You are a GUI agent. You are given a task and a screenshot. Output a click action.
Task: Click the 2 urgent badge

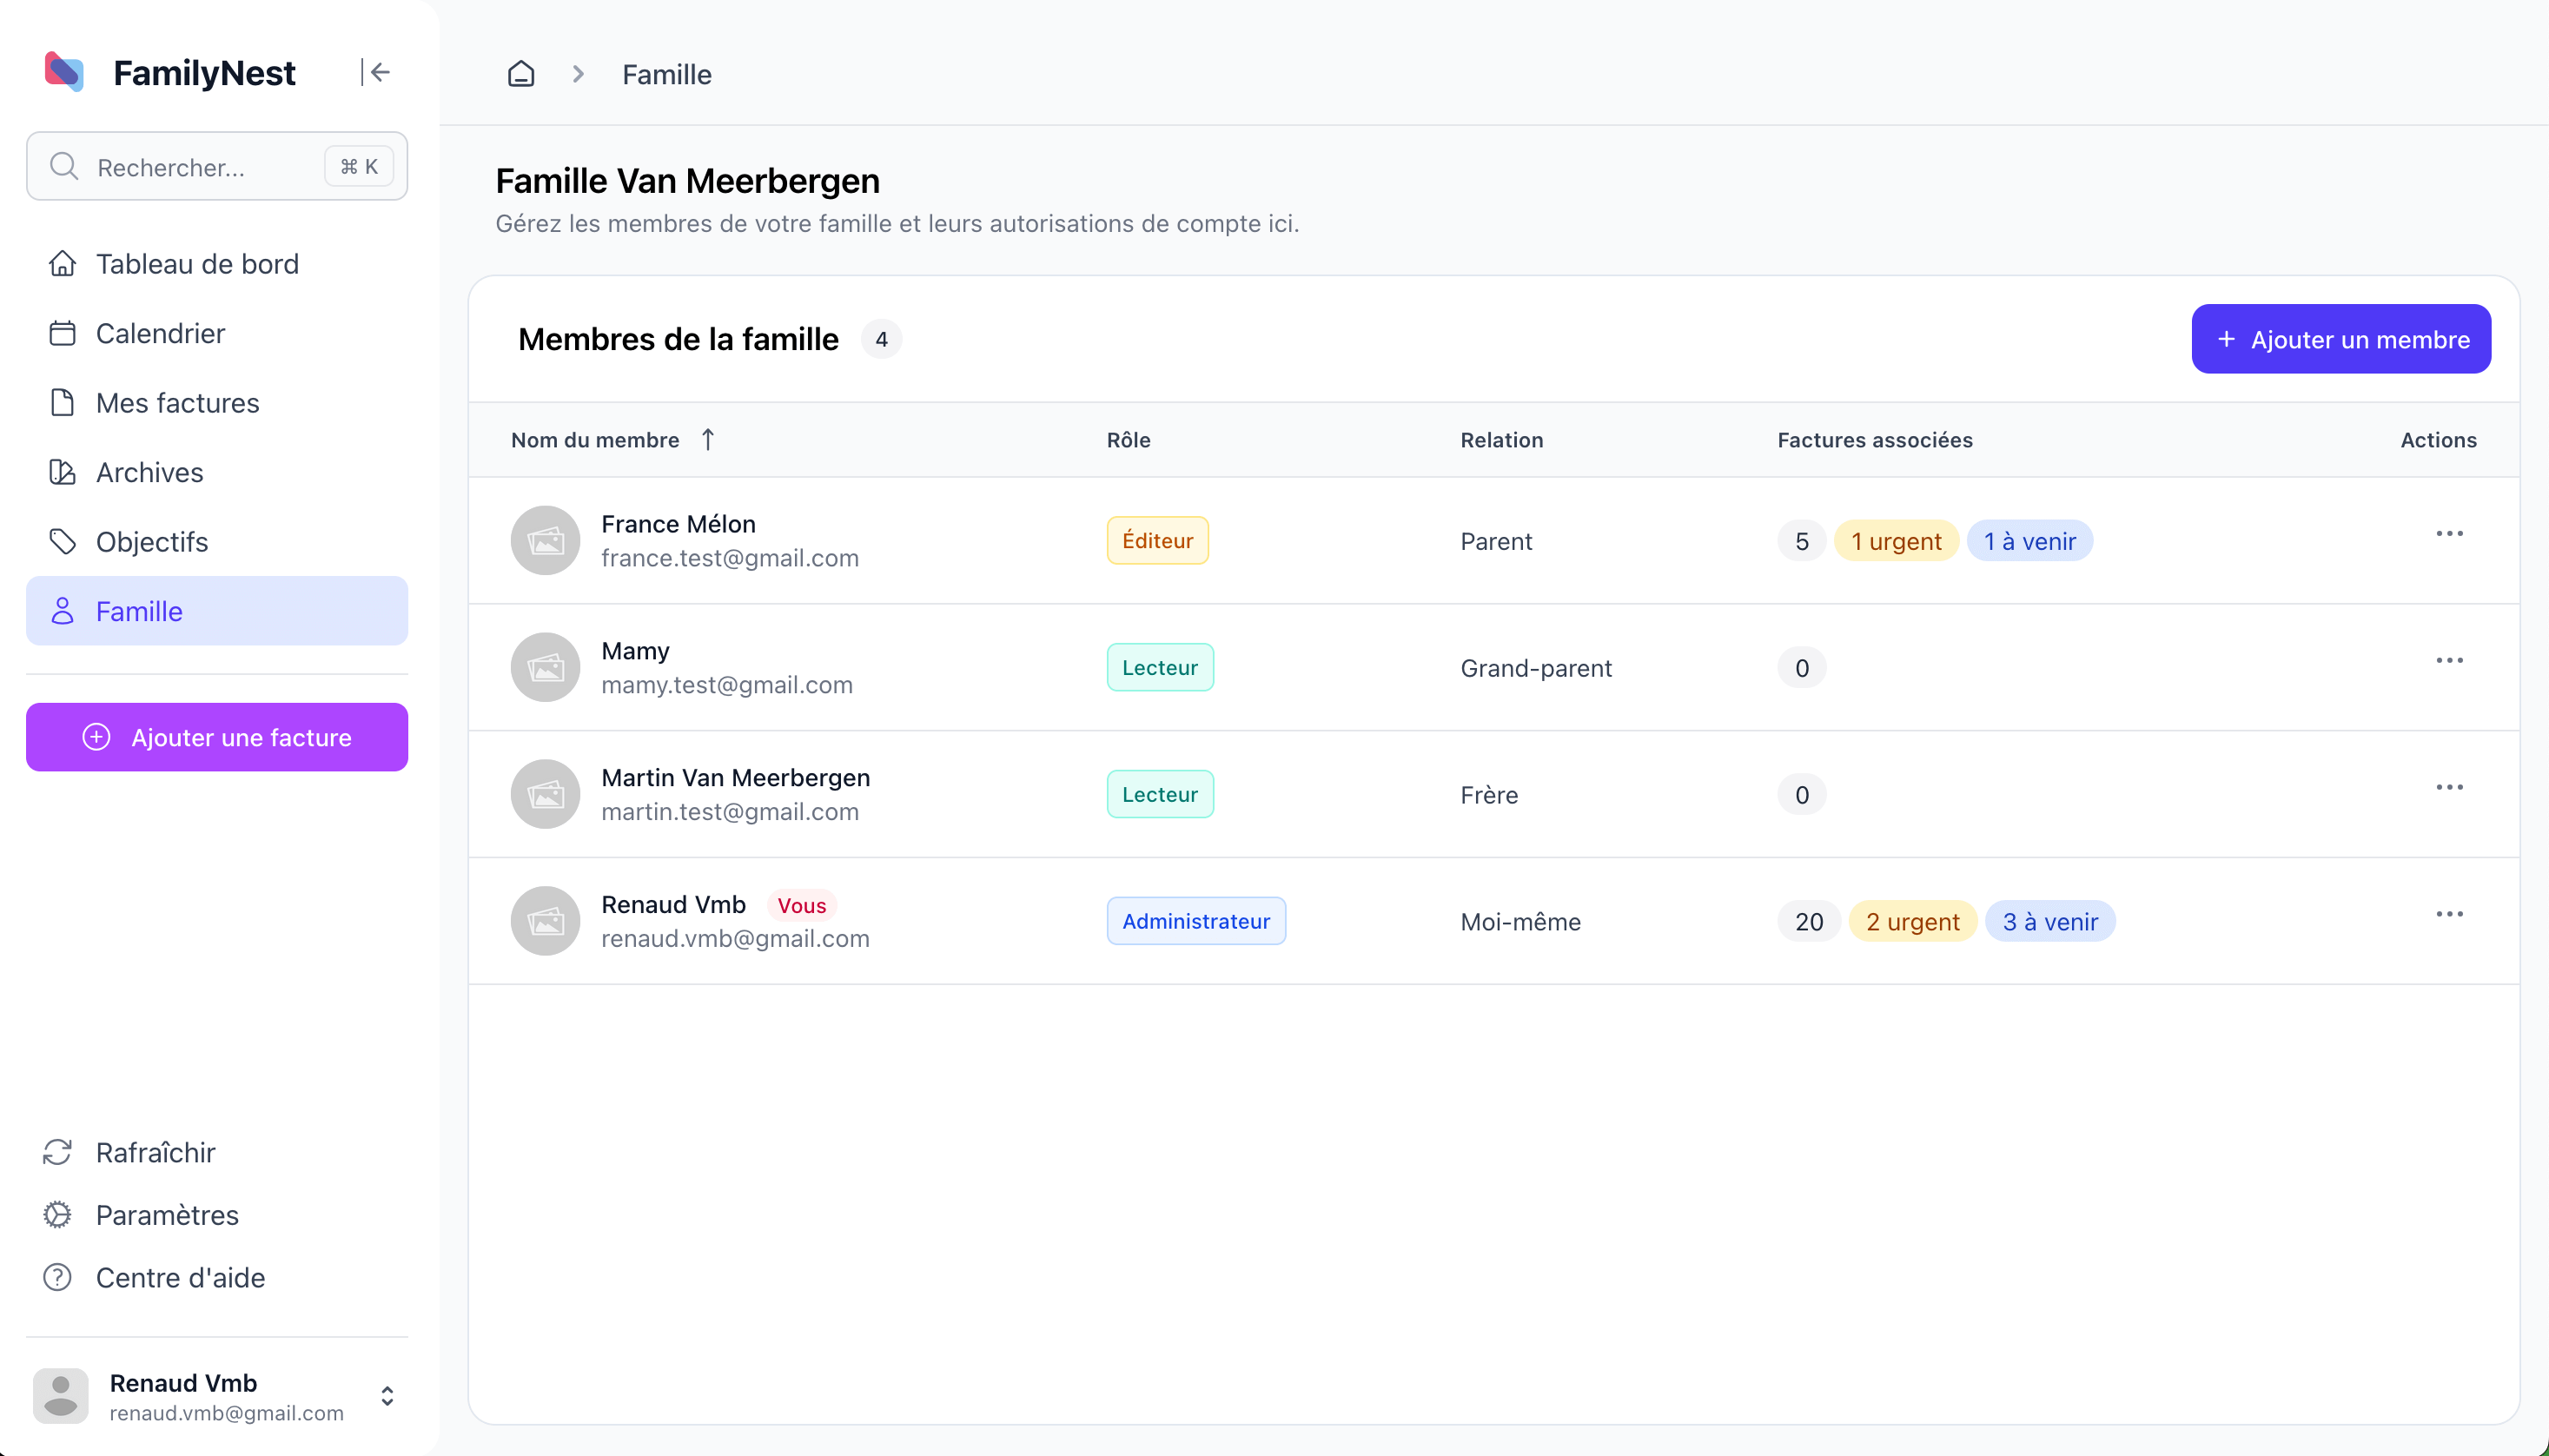pos(1912,921)
